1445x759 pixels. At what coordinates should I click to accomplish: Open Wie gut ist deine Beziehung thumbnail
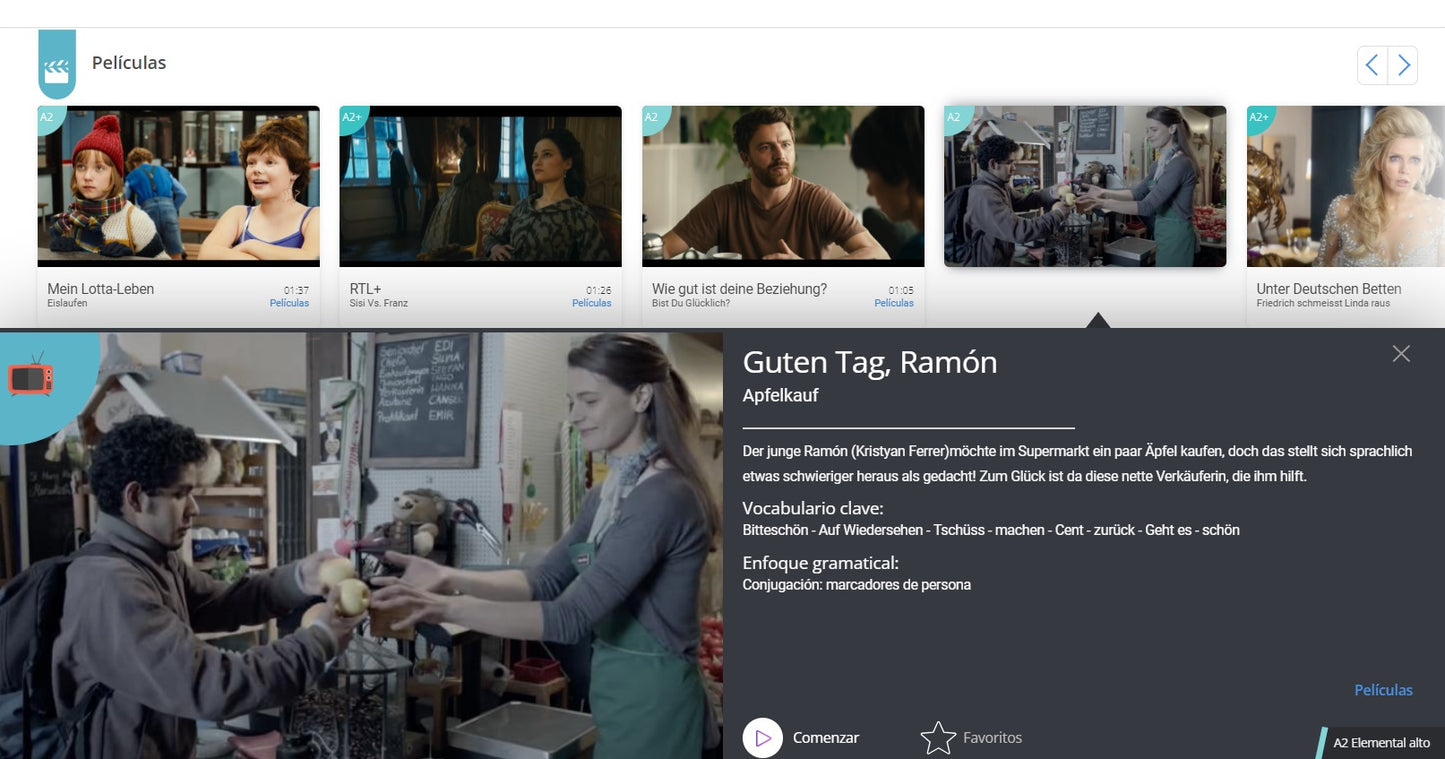(x=783, y=186)
